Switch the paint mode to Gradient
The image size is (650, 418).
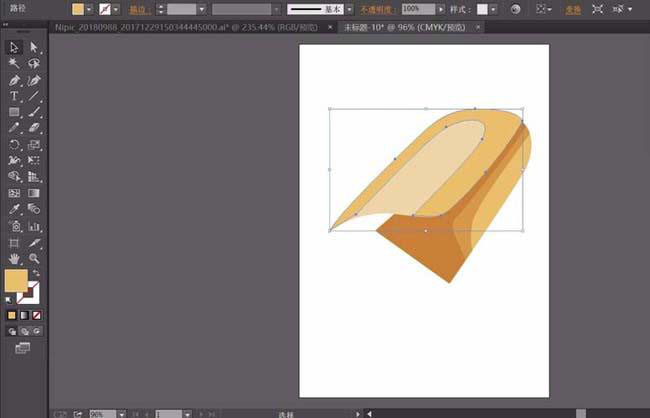(x=25, y=315)
